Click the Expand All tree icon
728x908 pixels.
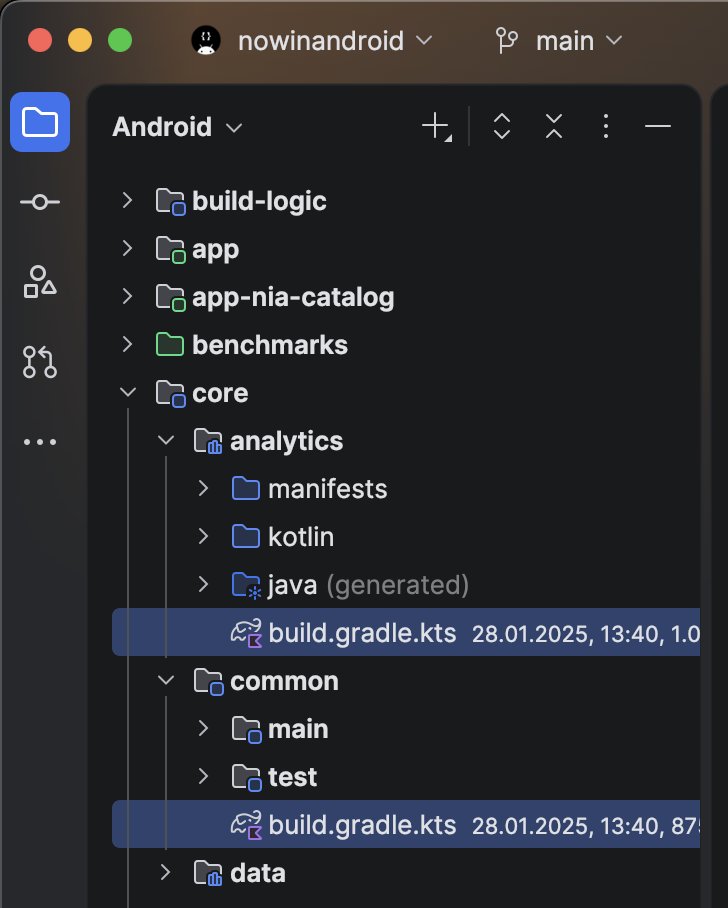click(502, 126)
